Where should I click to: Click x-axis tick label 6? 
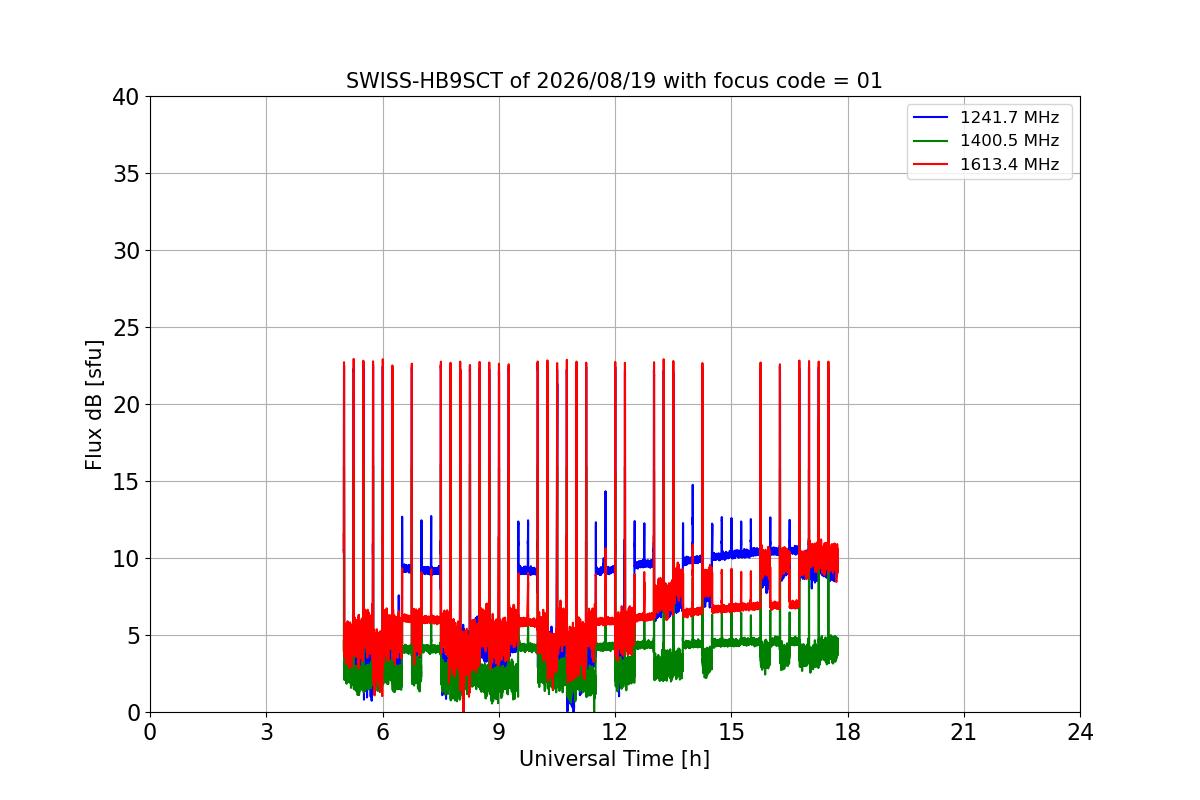tap(382, 732)
